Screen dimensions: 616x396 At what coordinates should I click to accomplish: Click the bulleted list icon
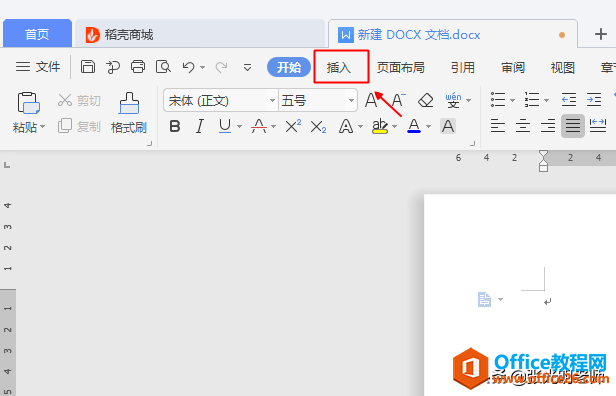point(498,100)
